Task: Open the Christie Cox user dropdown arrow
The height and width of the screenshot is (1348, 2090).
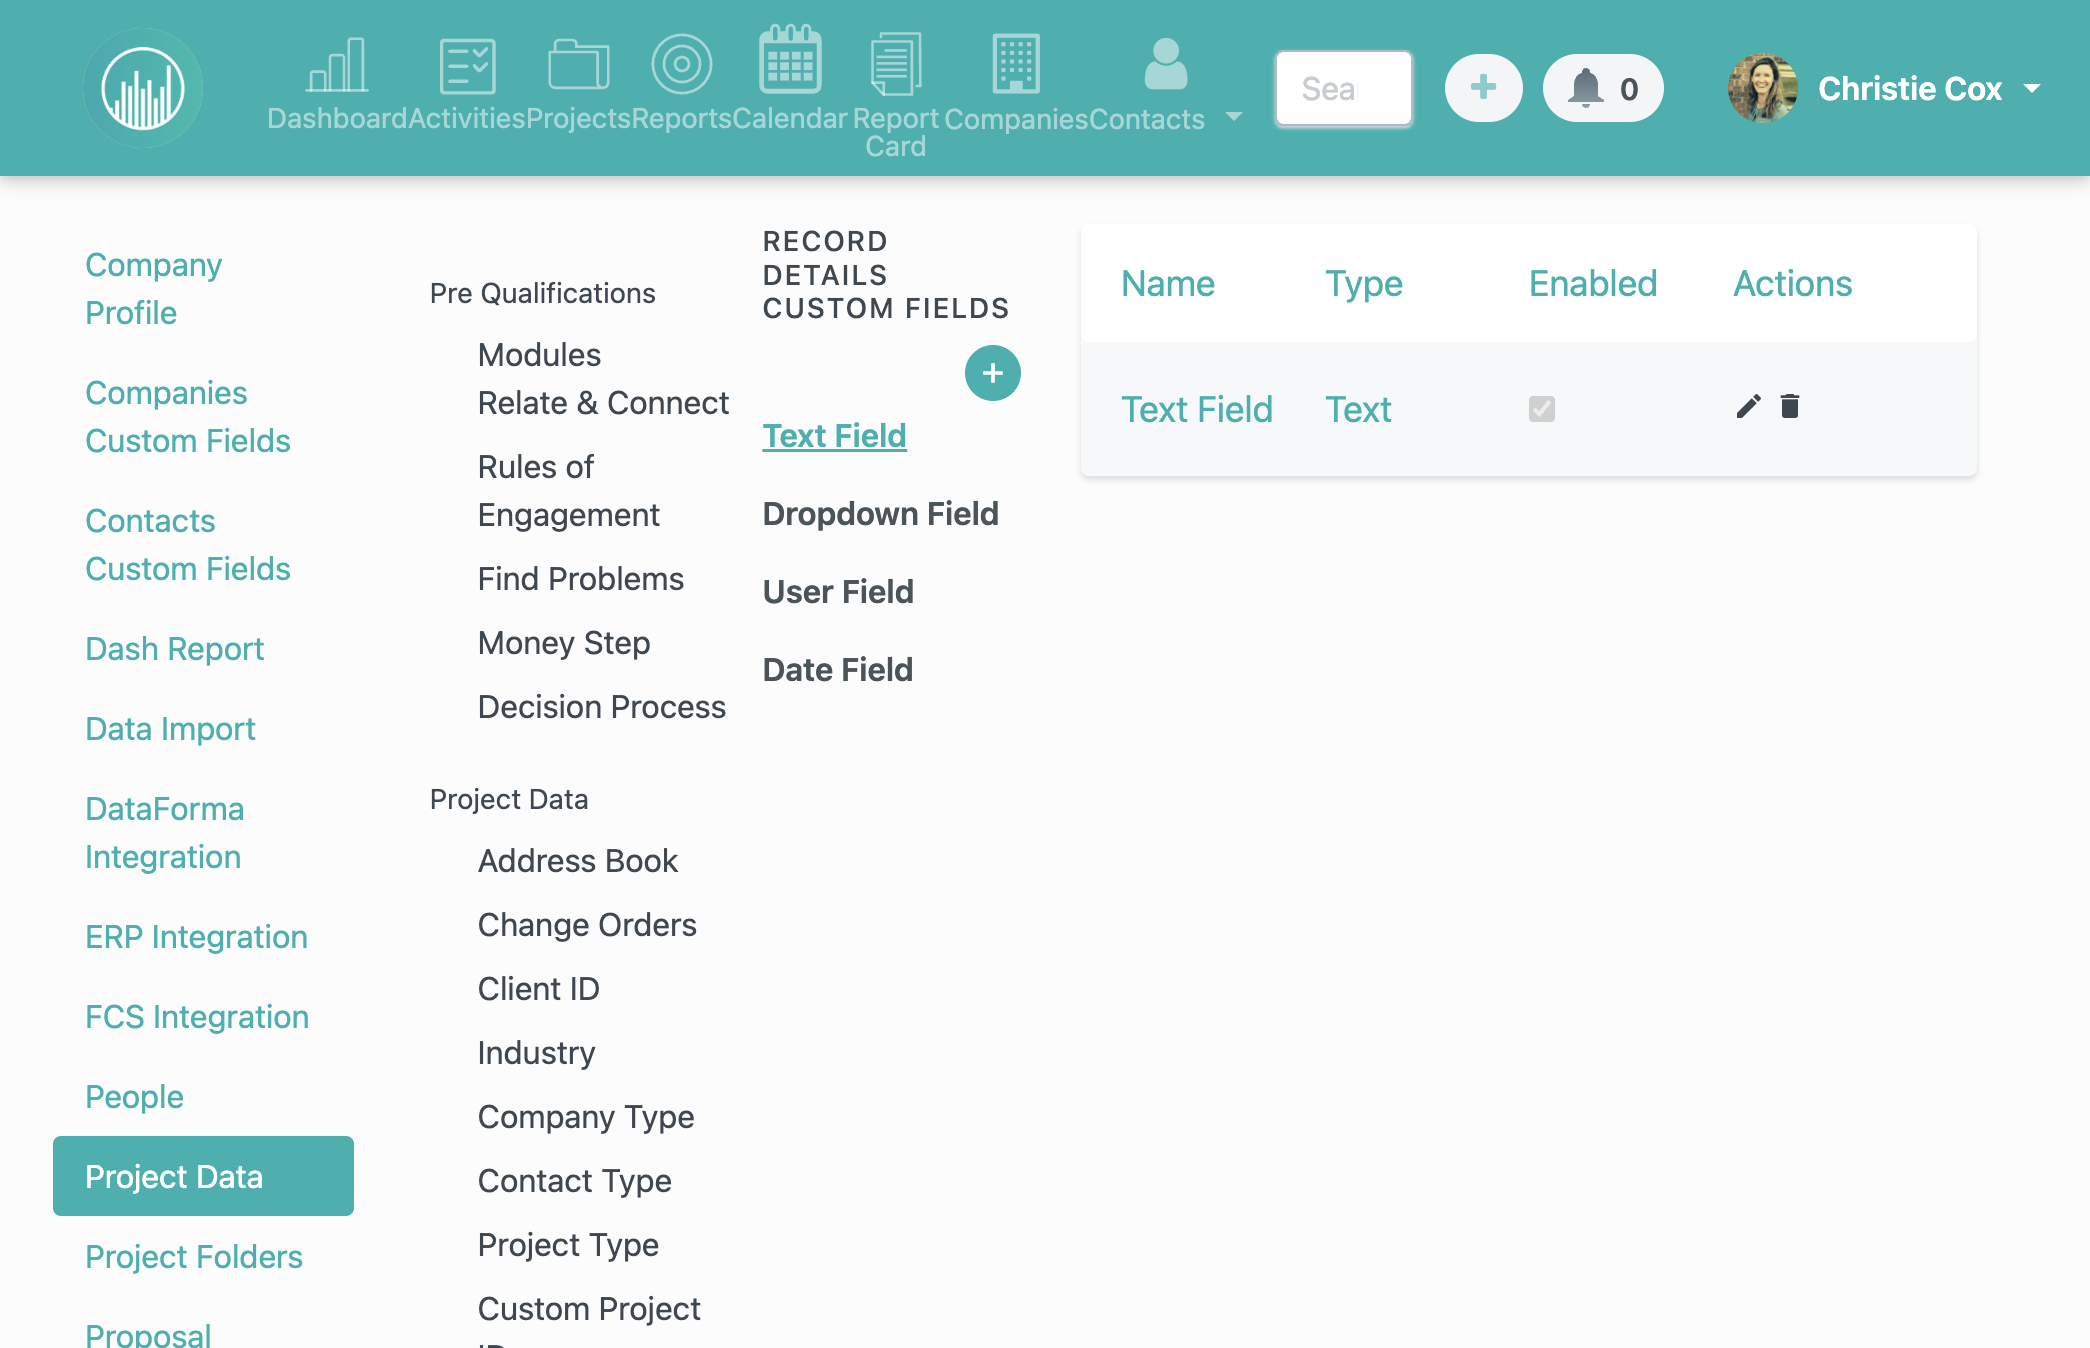Action: tap(2032, 89)
